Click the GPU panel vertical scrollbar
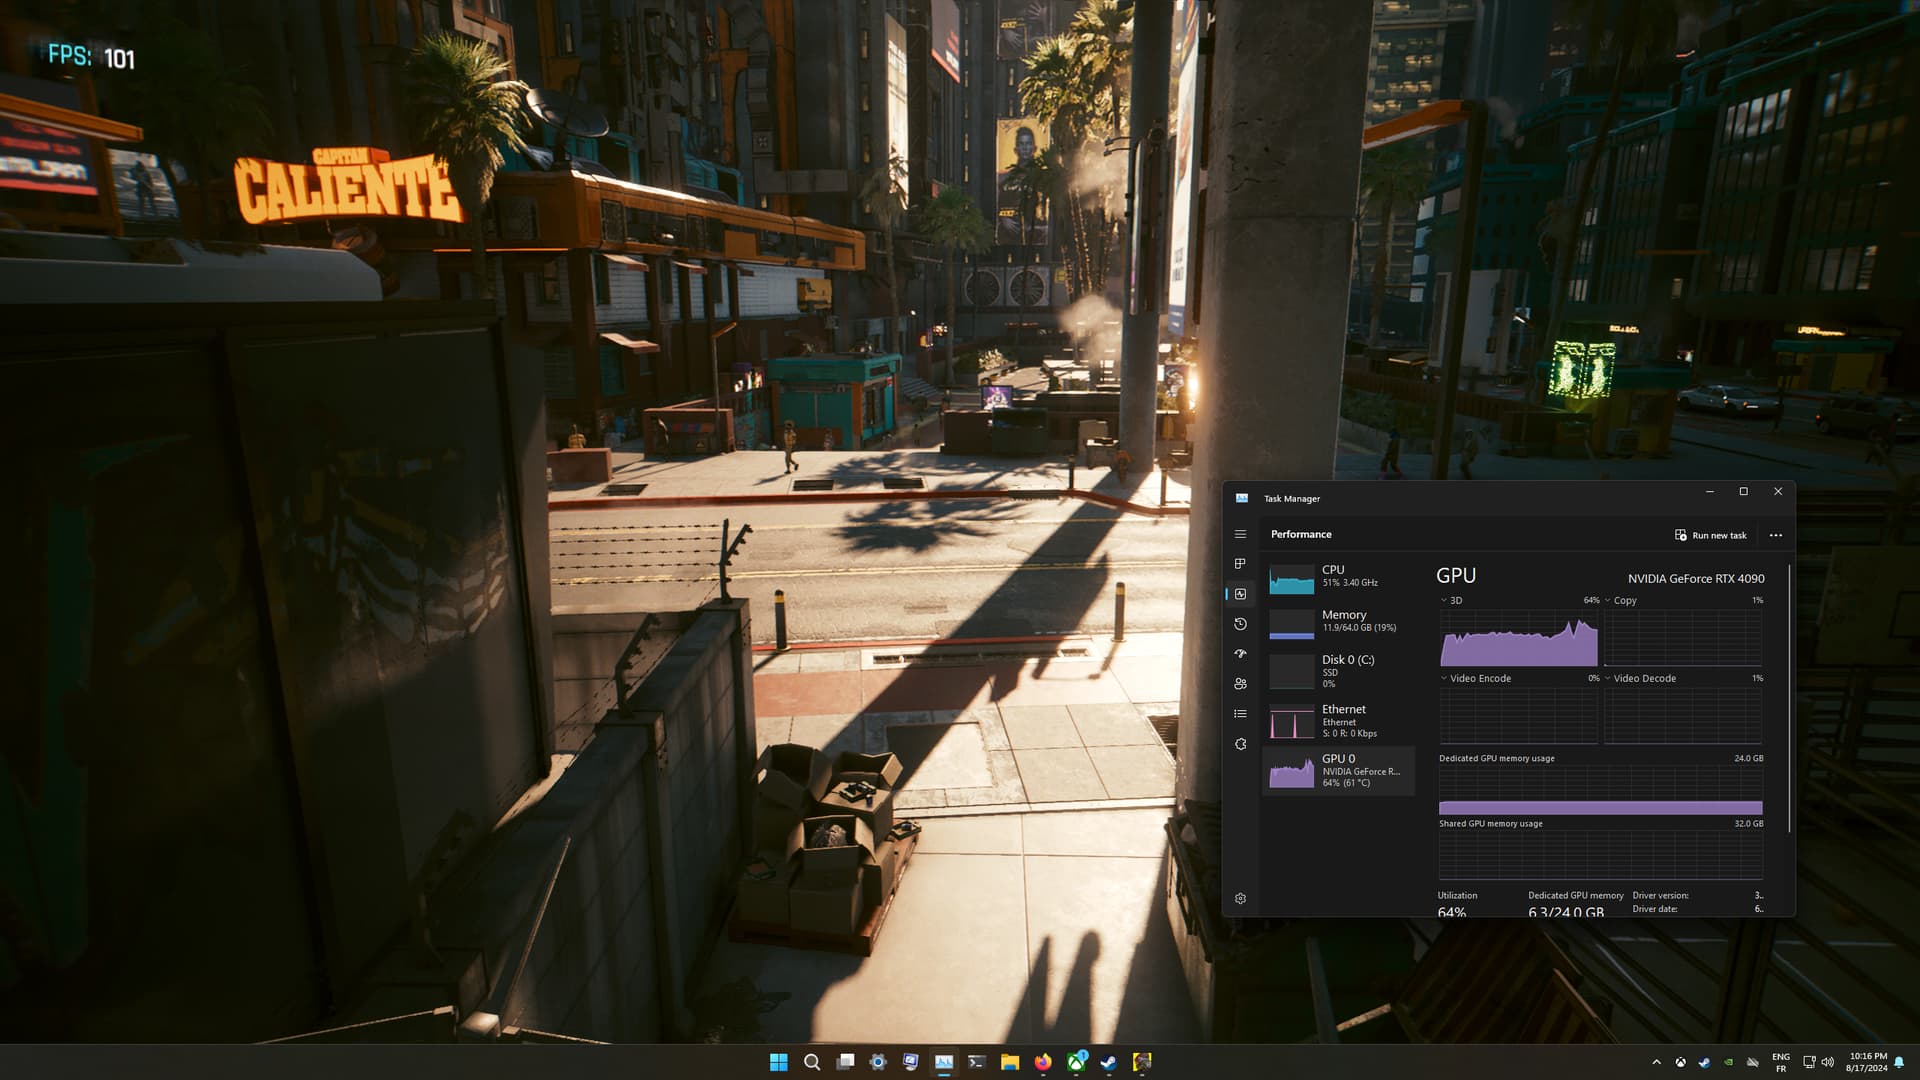 (x=1789, y=700)
